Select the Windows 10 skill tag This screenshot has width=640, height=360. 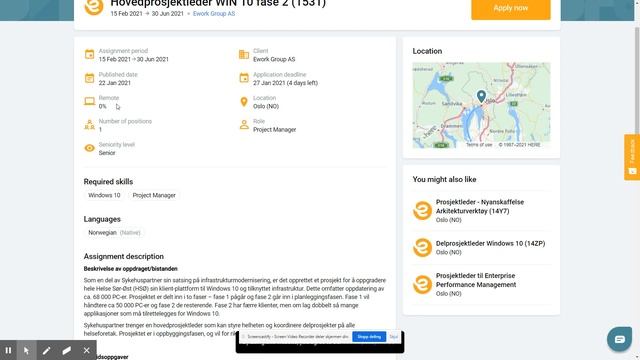tap(104, 195)
